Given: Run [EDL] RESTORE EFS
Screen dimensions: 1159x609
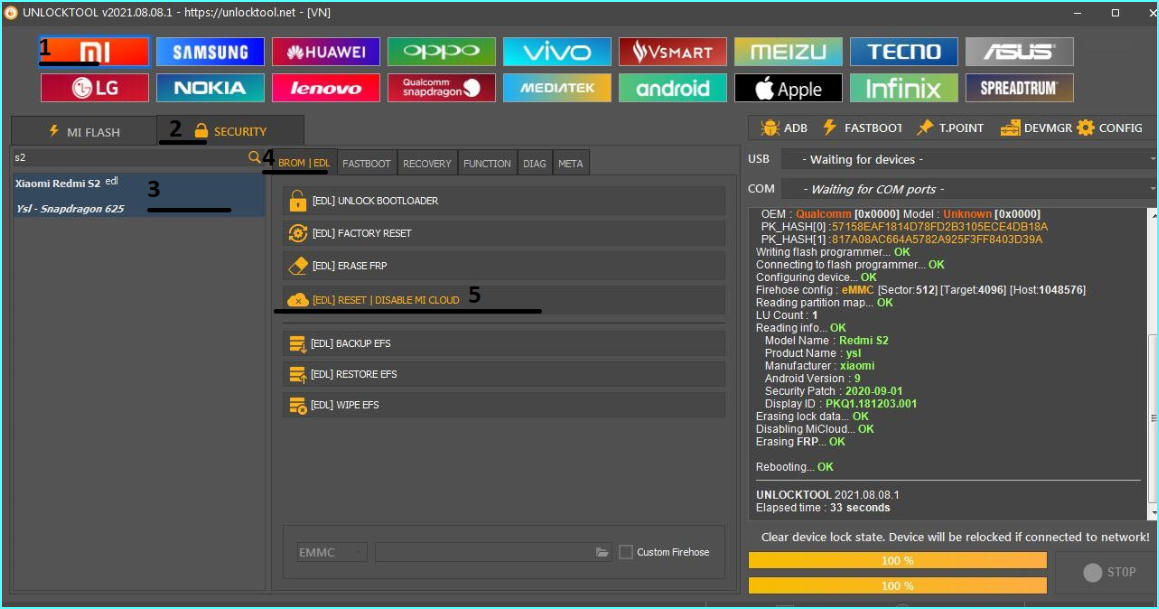Looking at the screenshot, I should (x=504, y=375).
